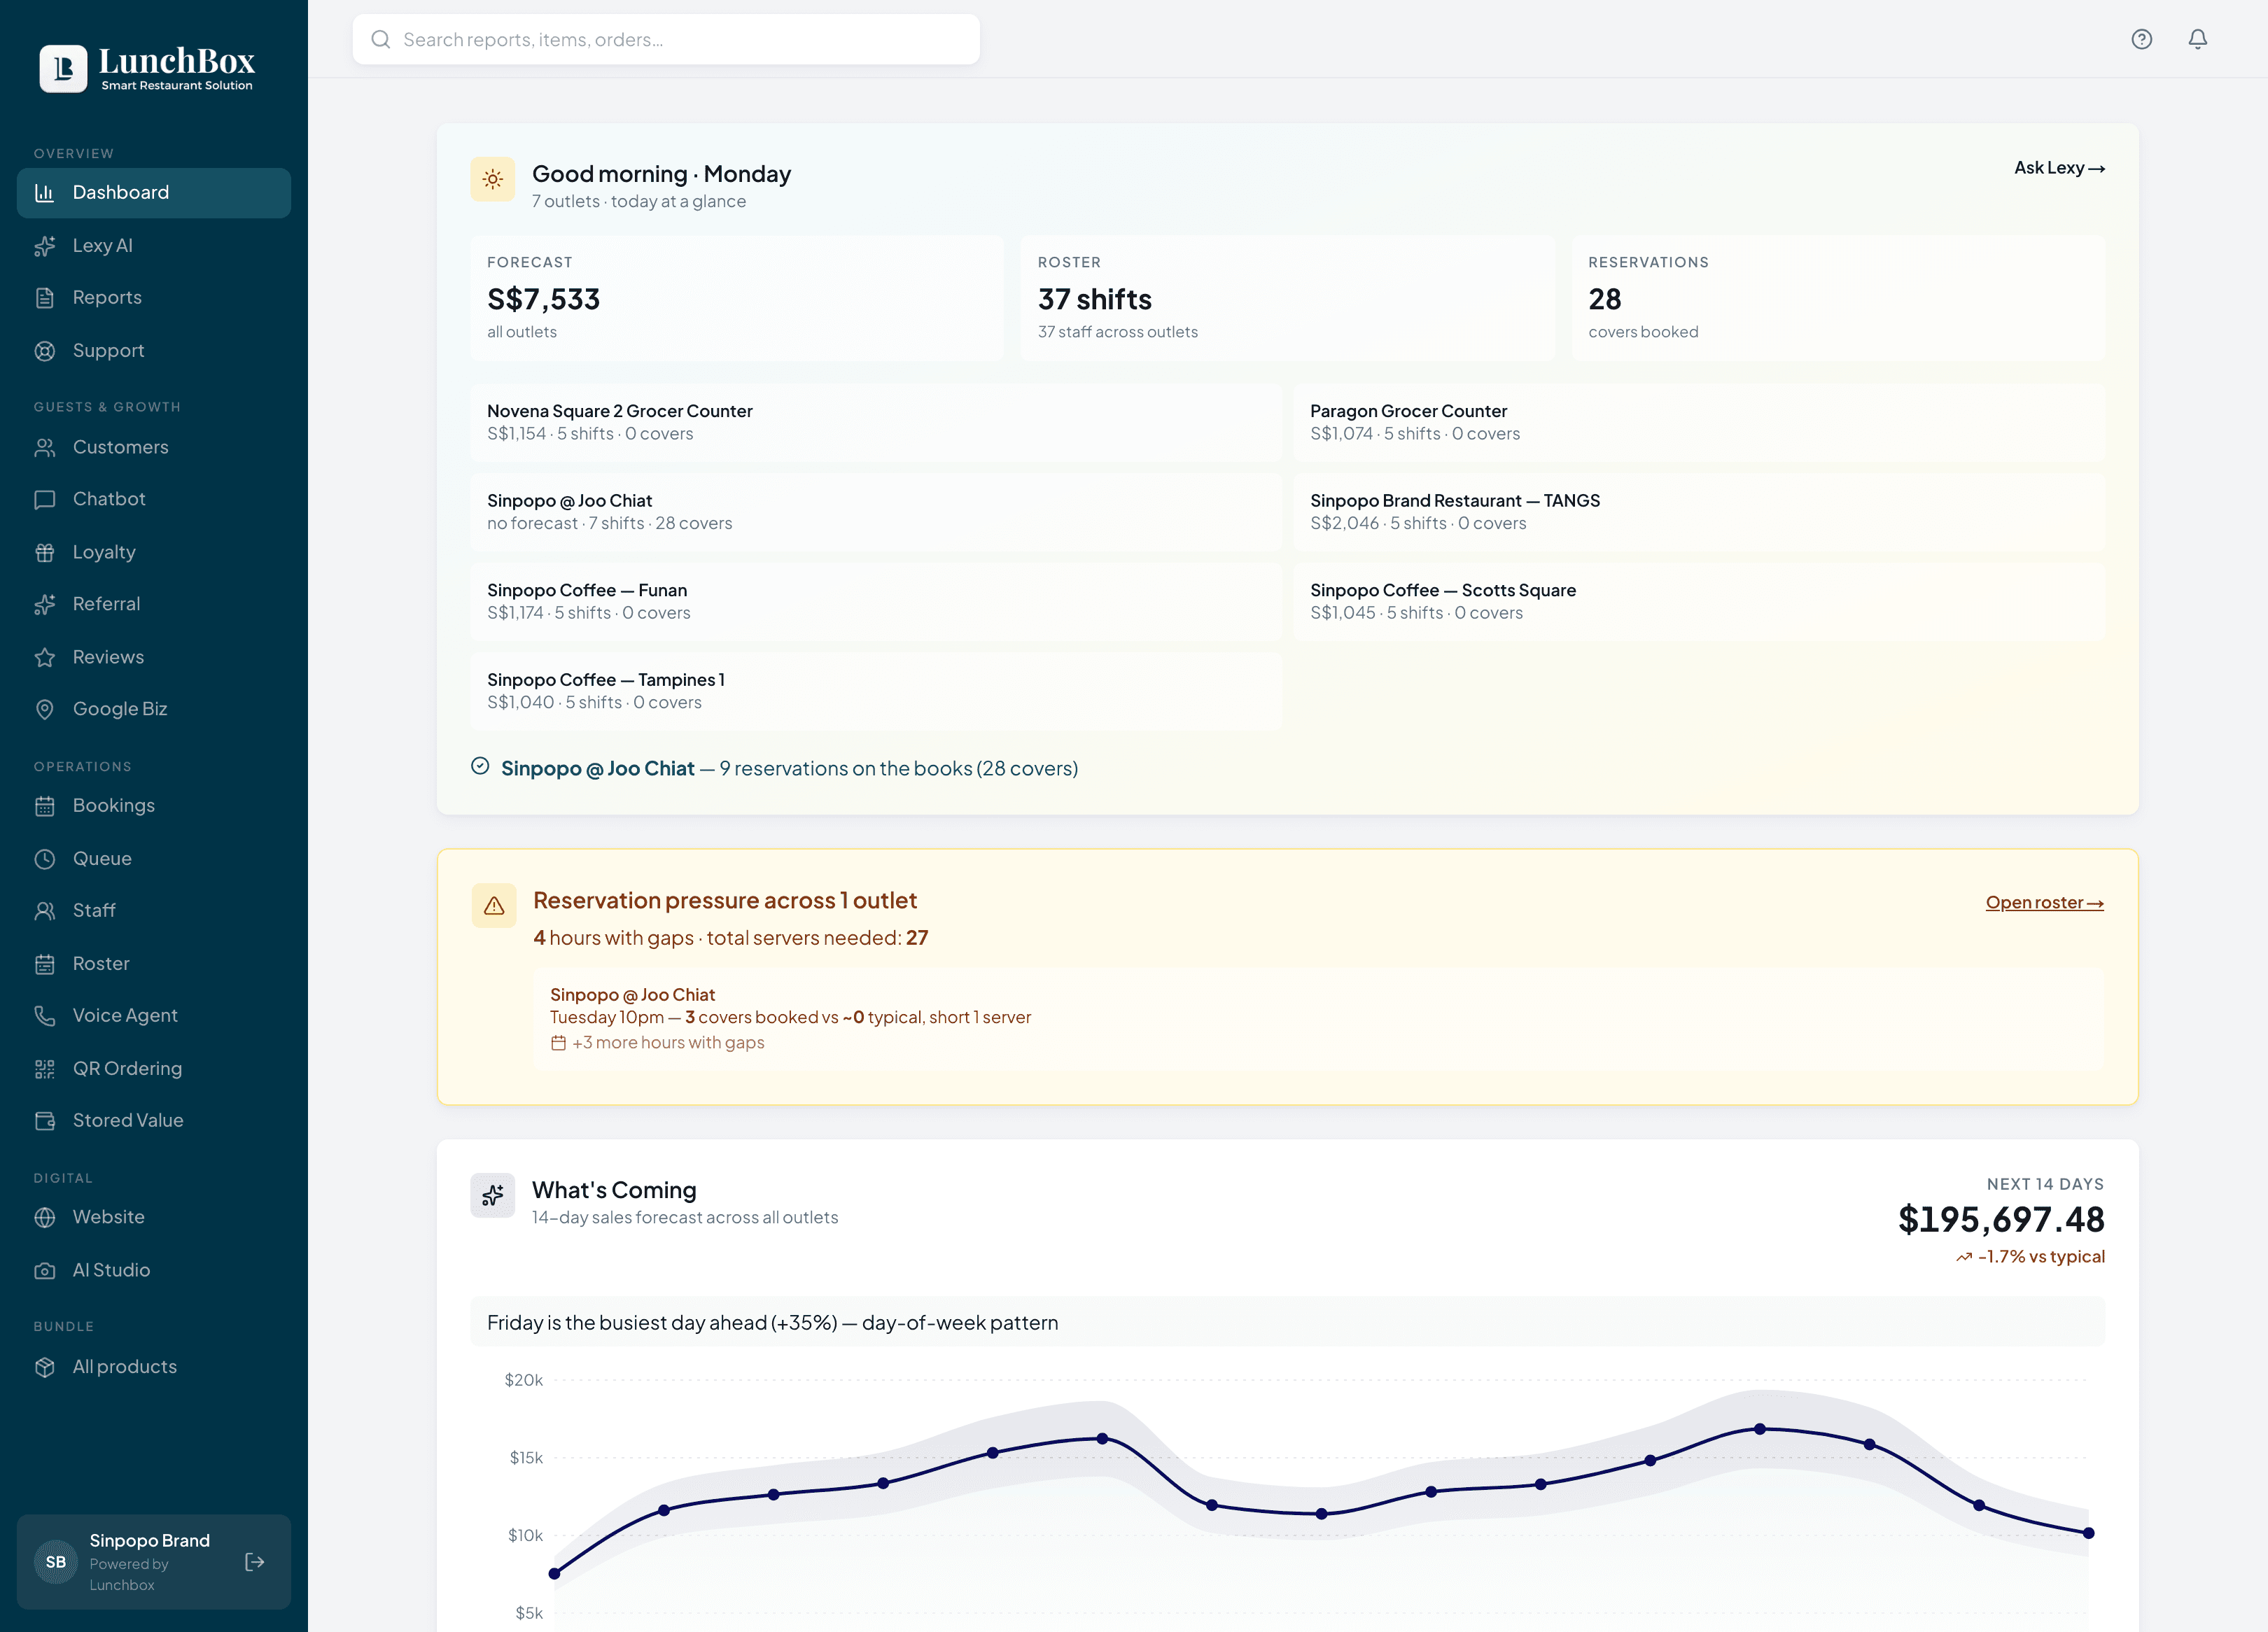This screenshot has height=1632, width=2268.
Task: Open the Novena Square 2 Grocer Counter card
Action: 876,422
